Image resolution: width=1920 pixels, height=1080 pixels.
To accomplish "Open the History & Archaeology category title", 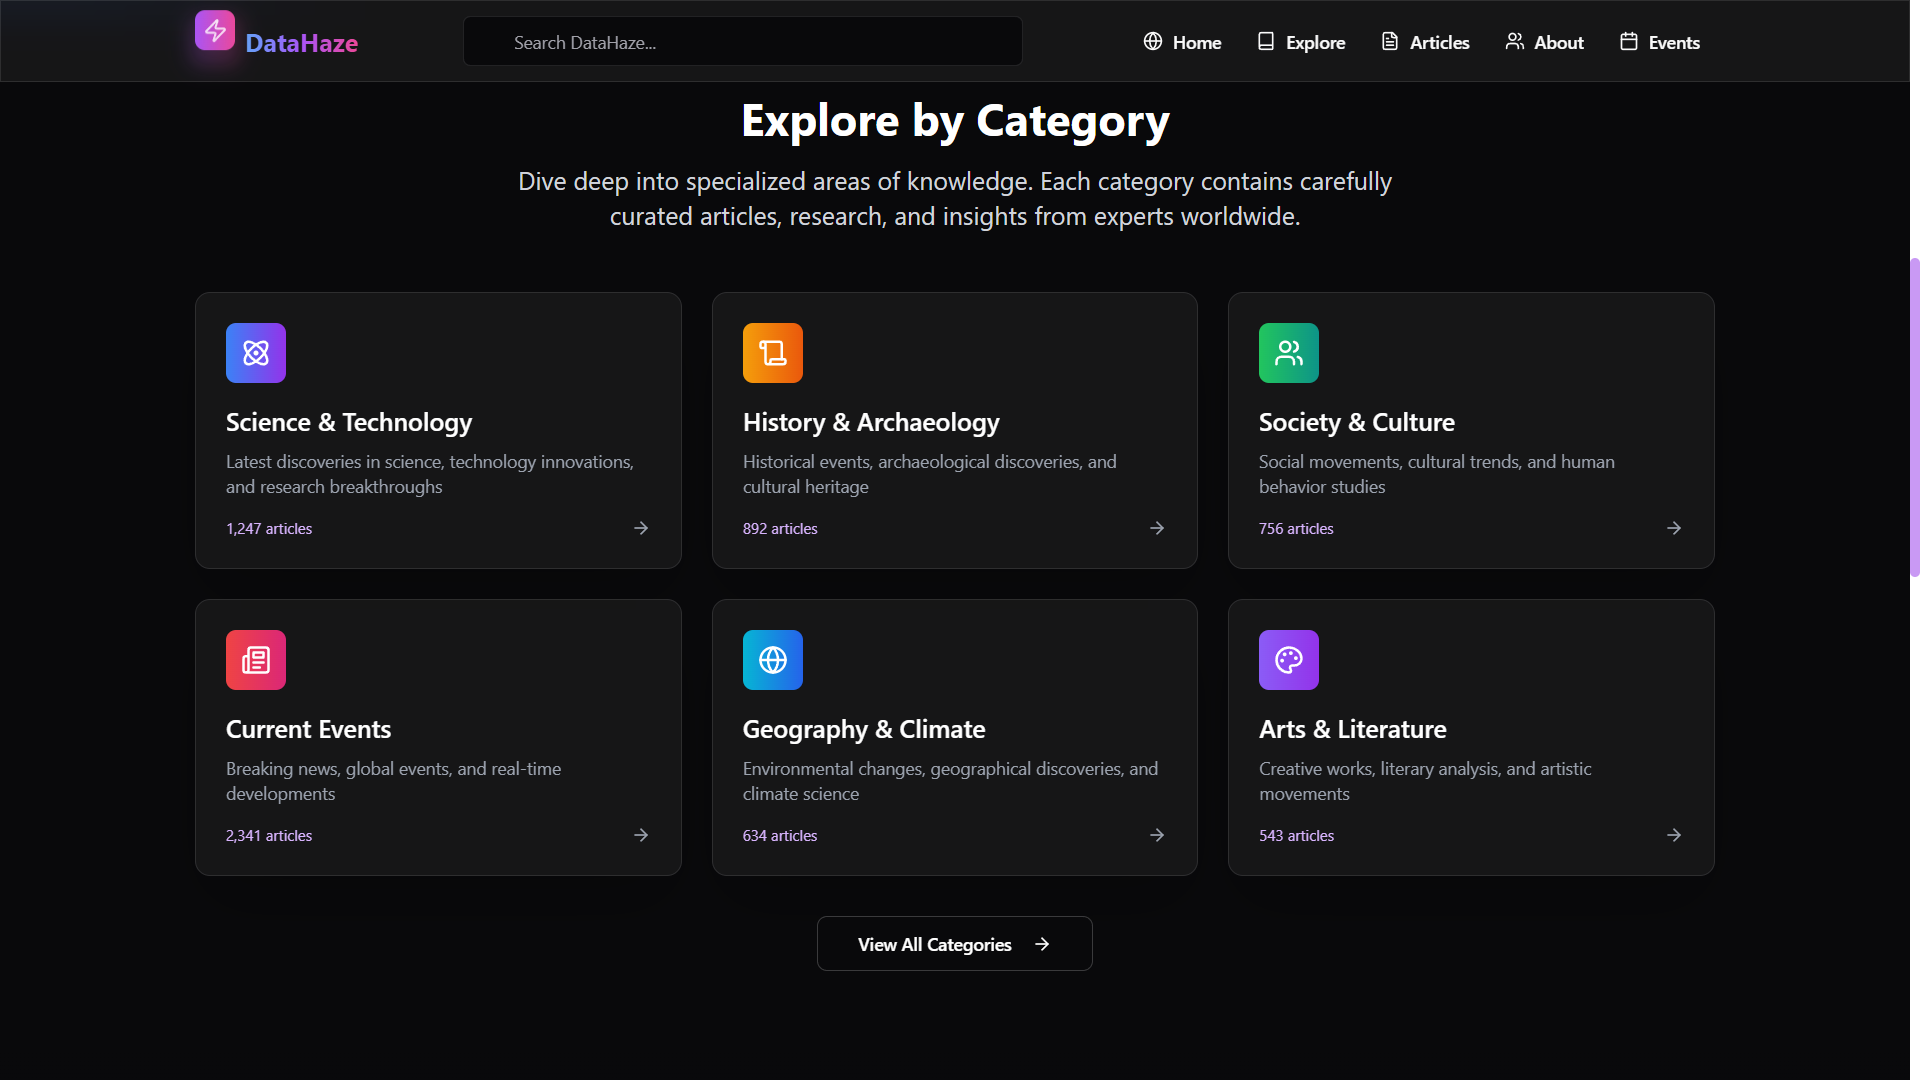I will point(870,422).
